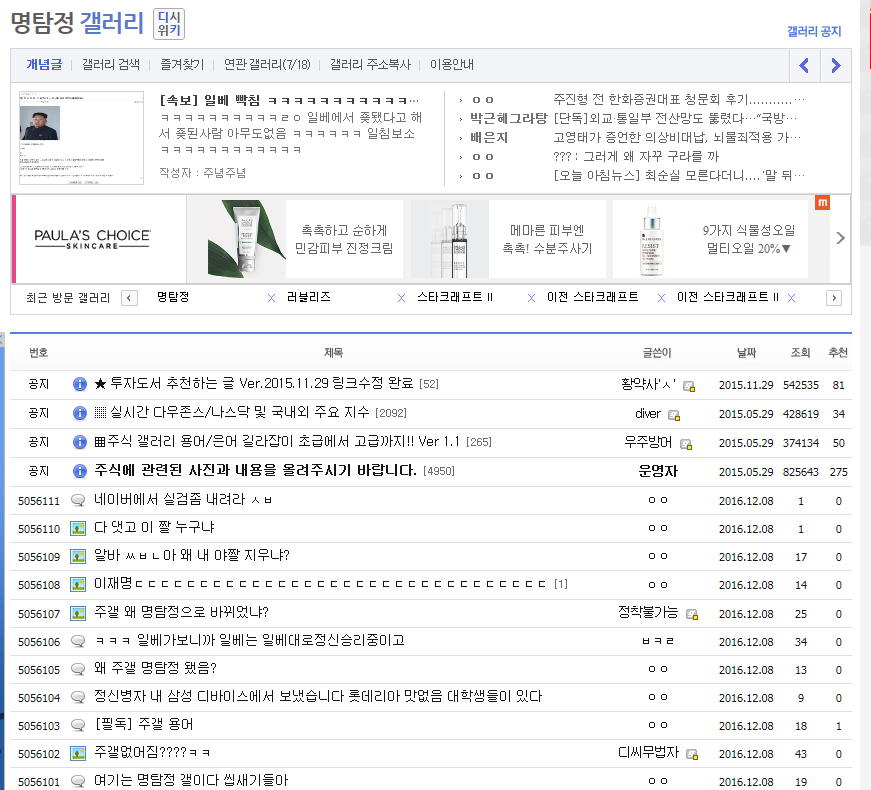Switch to the 갤러리 검색 tab
Image resolution: width=871 pixels, height=790 pixels.
click(111, 65)
